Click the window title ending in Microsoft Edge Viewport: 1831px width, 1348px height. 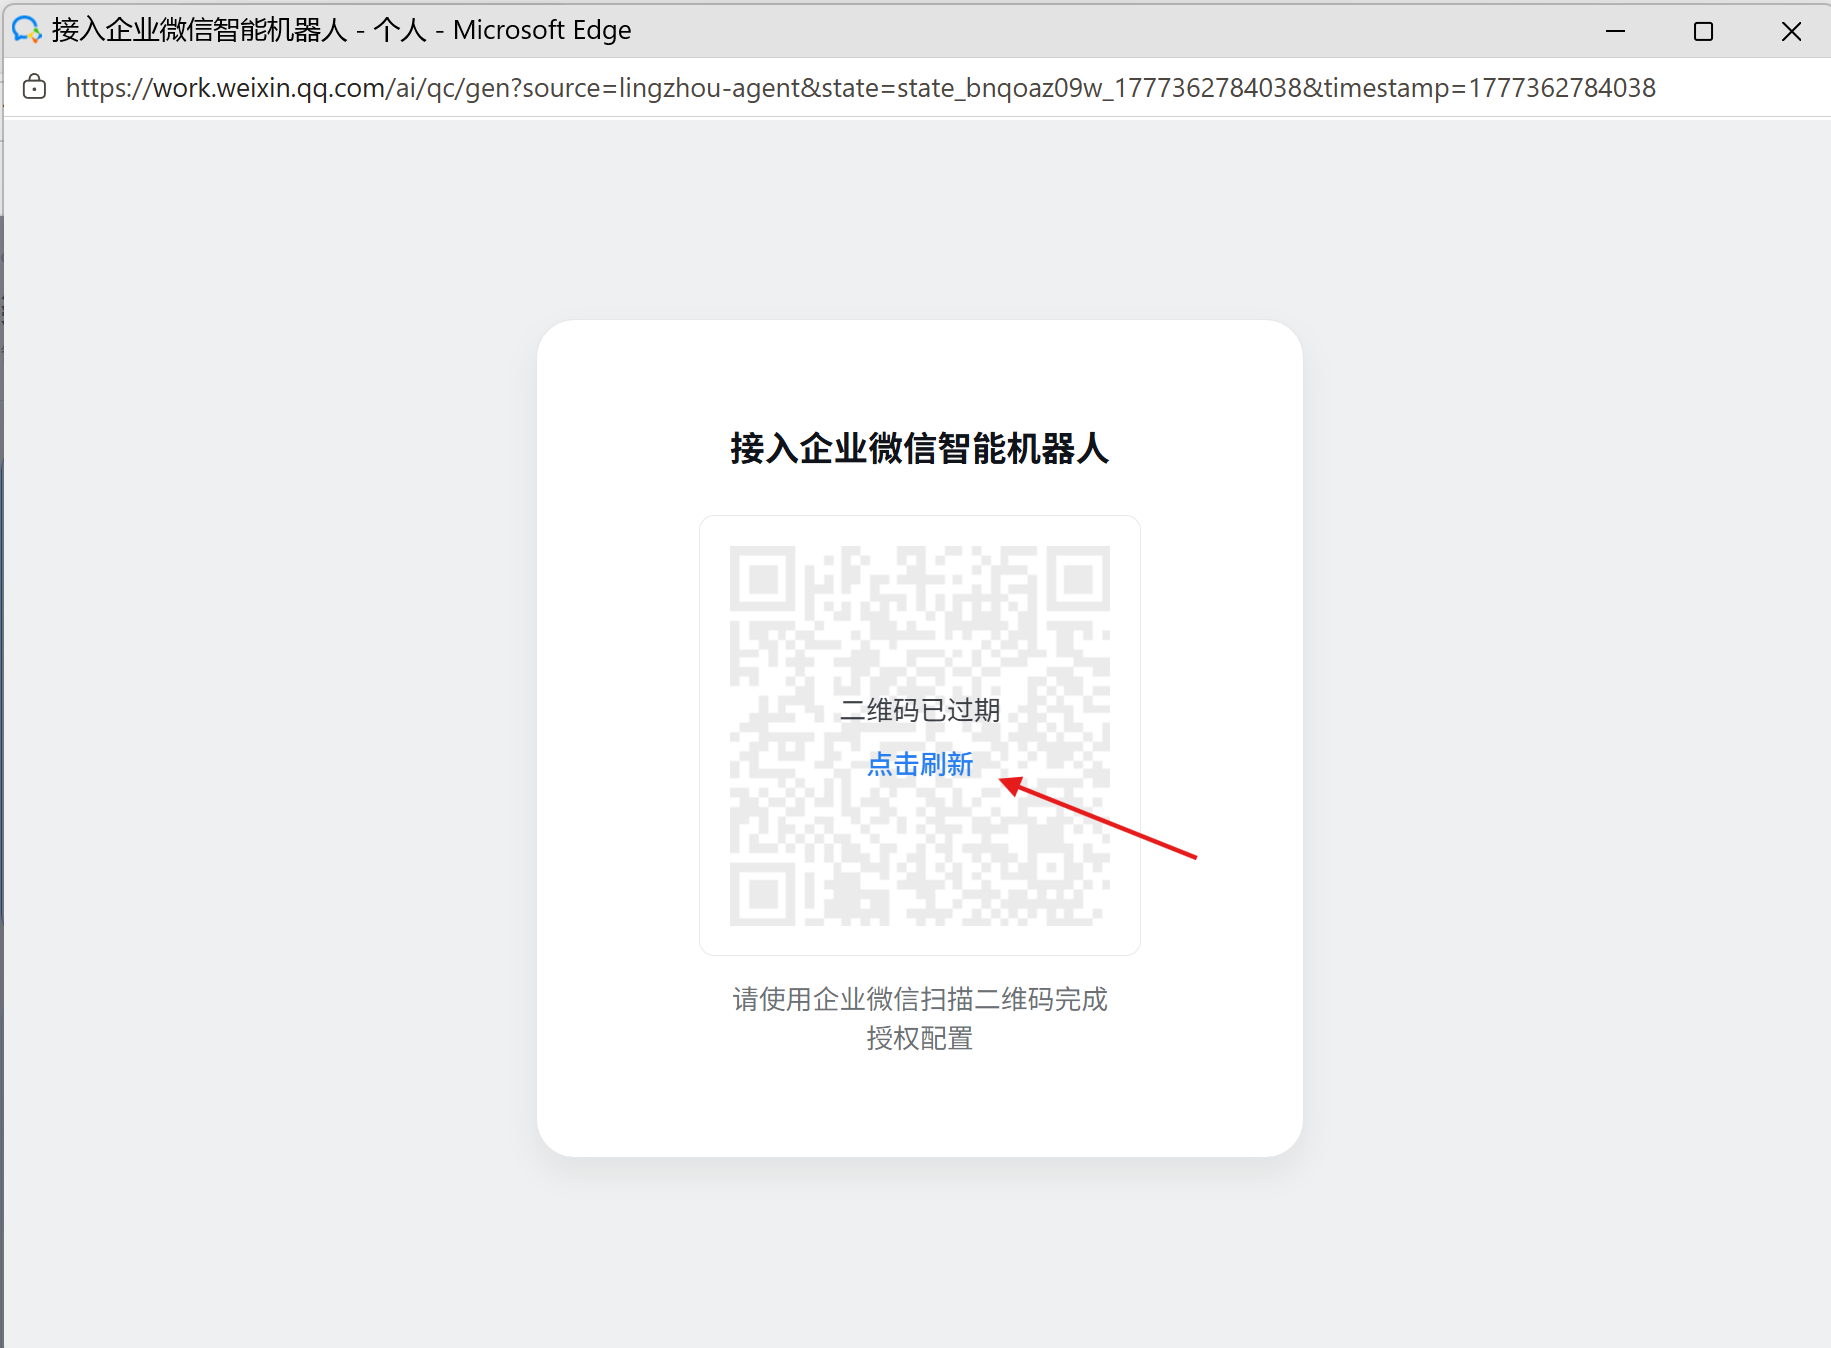coord(342,30)
